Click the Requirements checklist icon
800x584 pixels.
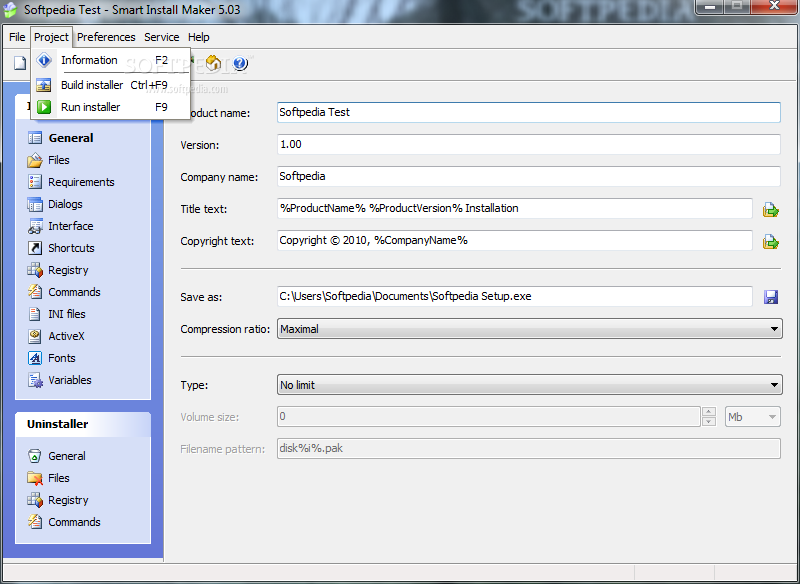tap(35, 182)
